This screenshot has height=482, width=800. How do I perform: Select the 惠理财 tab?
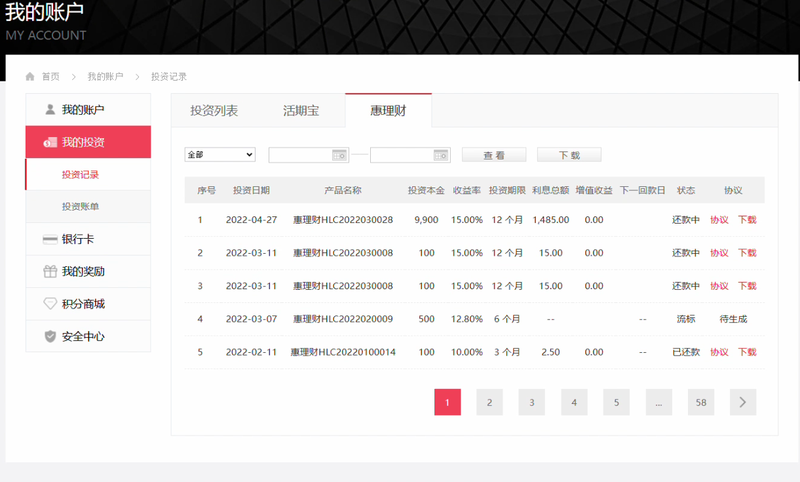tap(388, 111)
